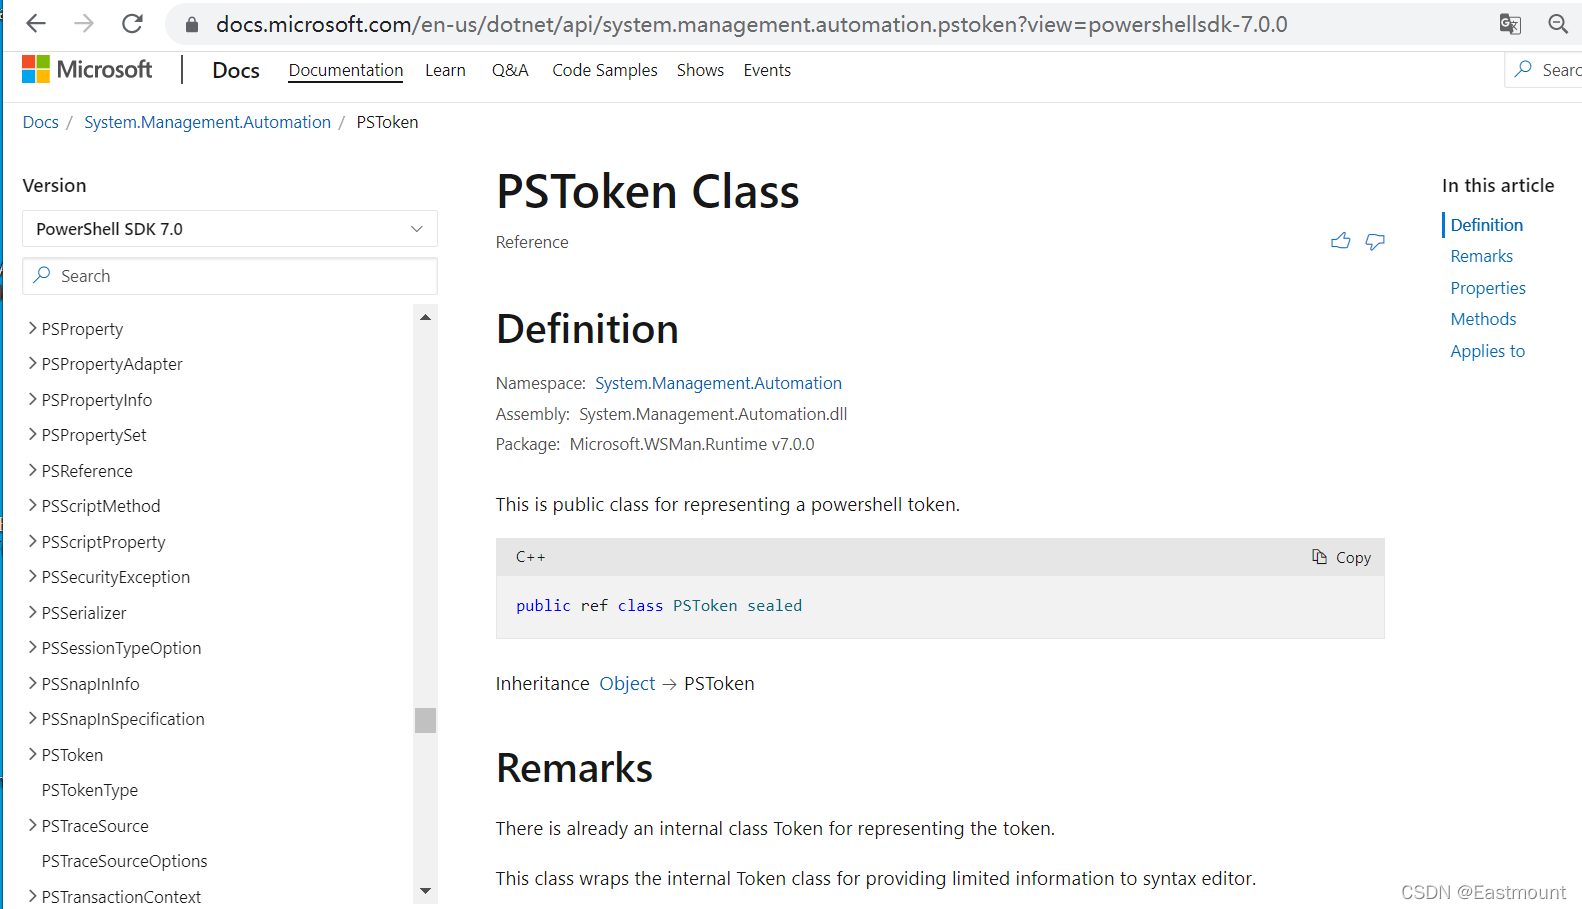Click the browser back arrow
Viewport: 1582px width, 909px height.
(36, 24)
